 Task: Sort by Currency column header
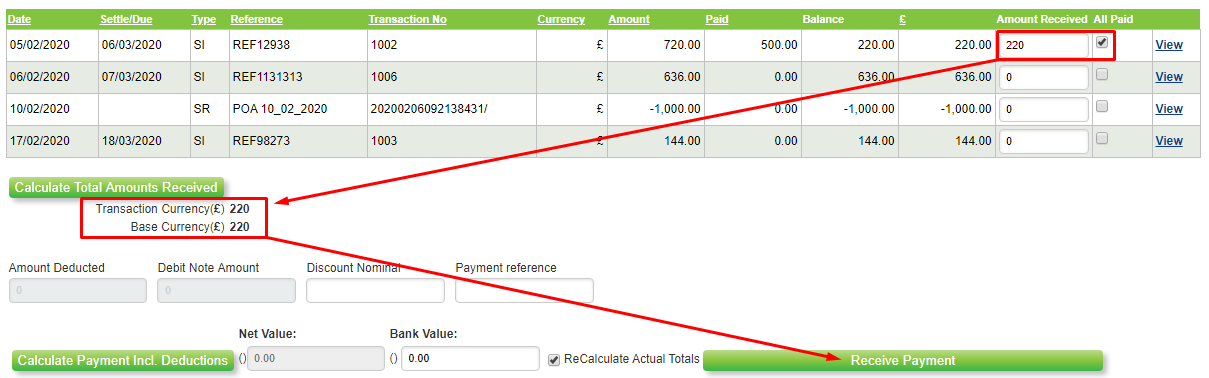tap(561, 19)
